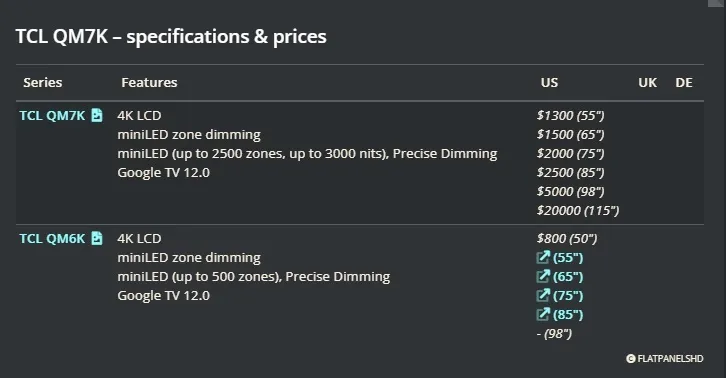Click the Series column header
This screenshot has height=378, width=726.
click(x=43, y=82)
